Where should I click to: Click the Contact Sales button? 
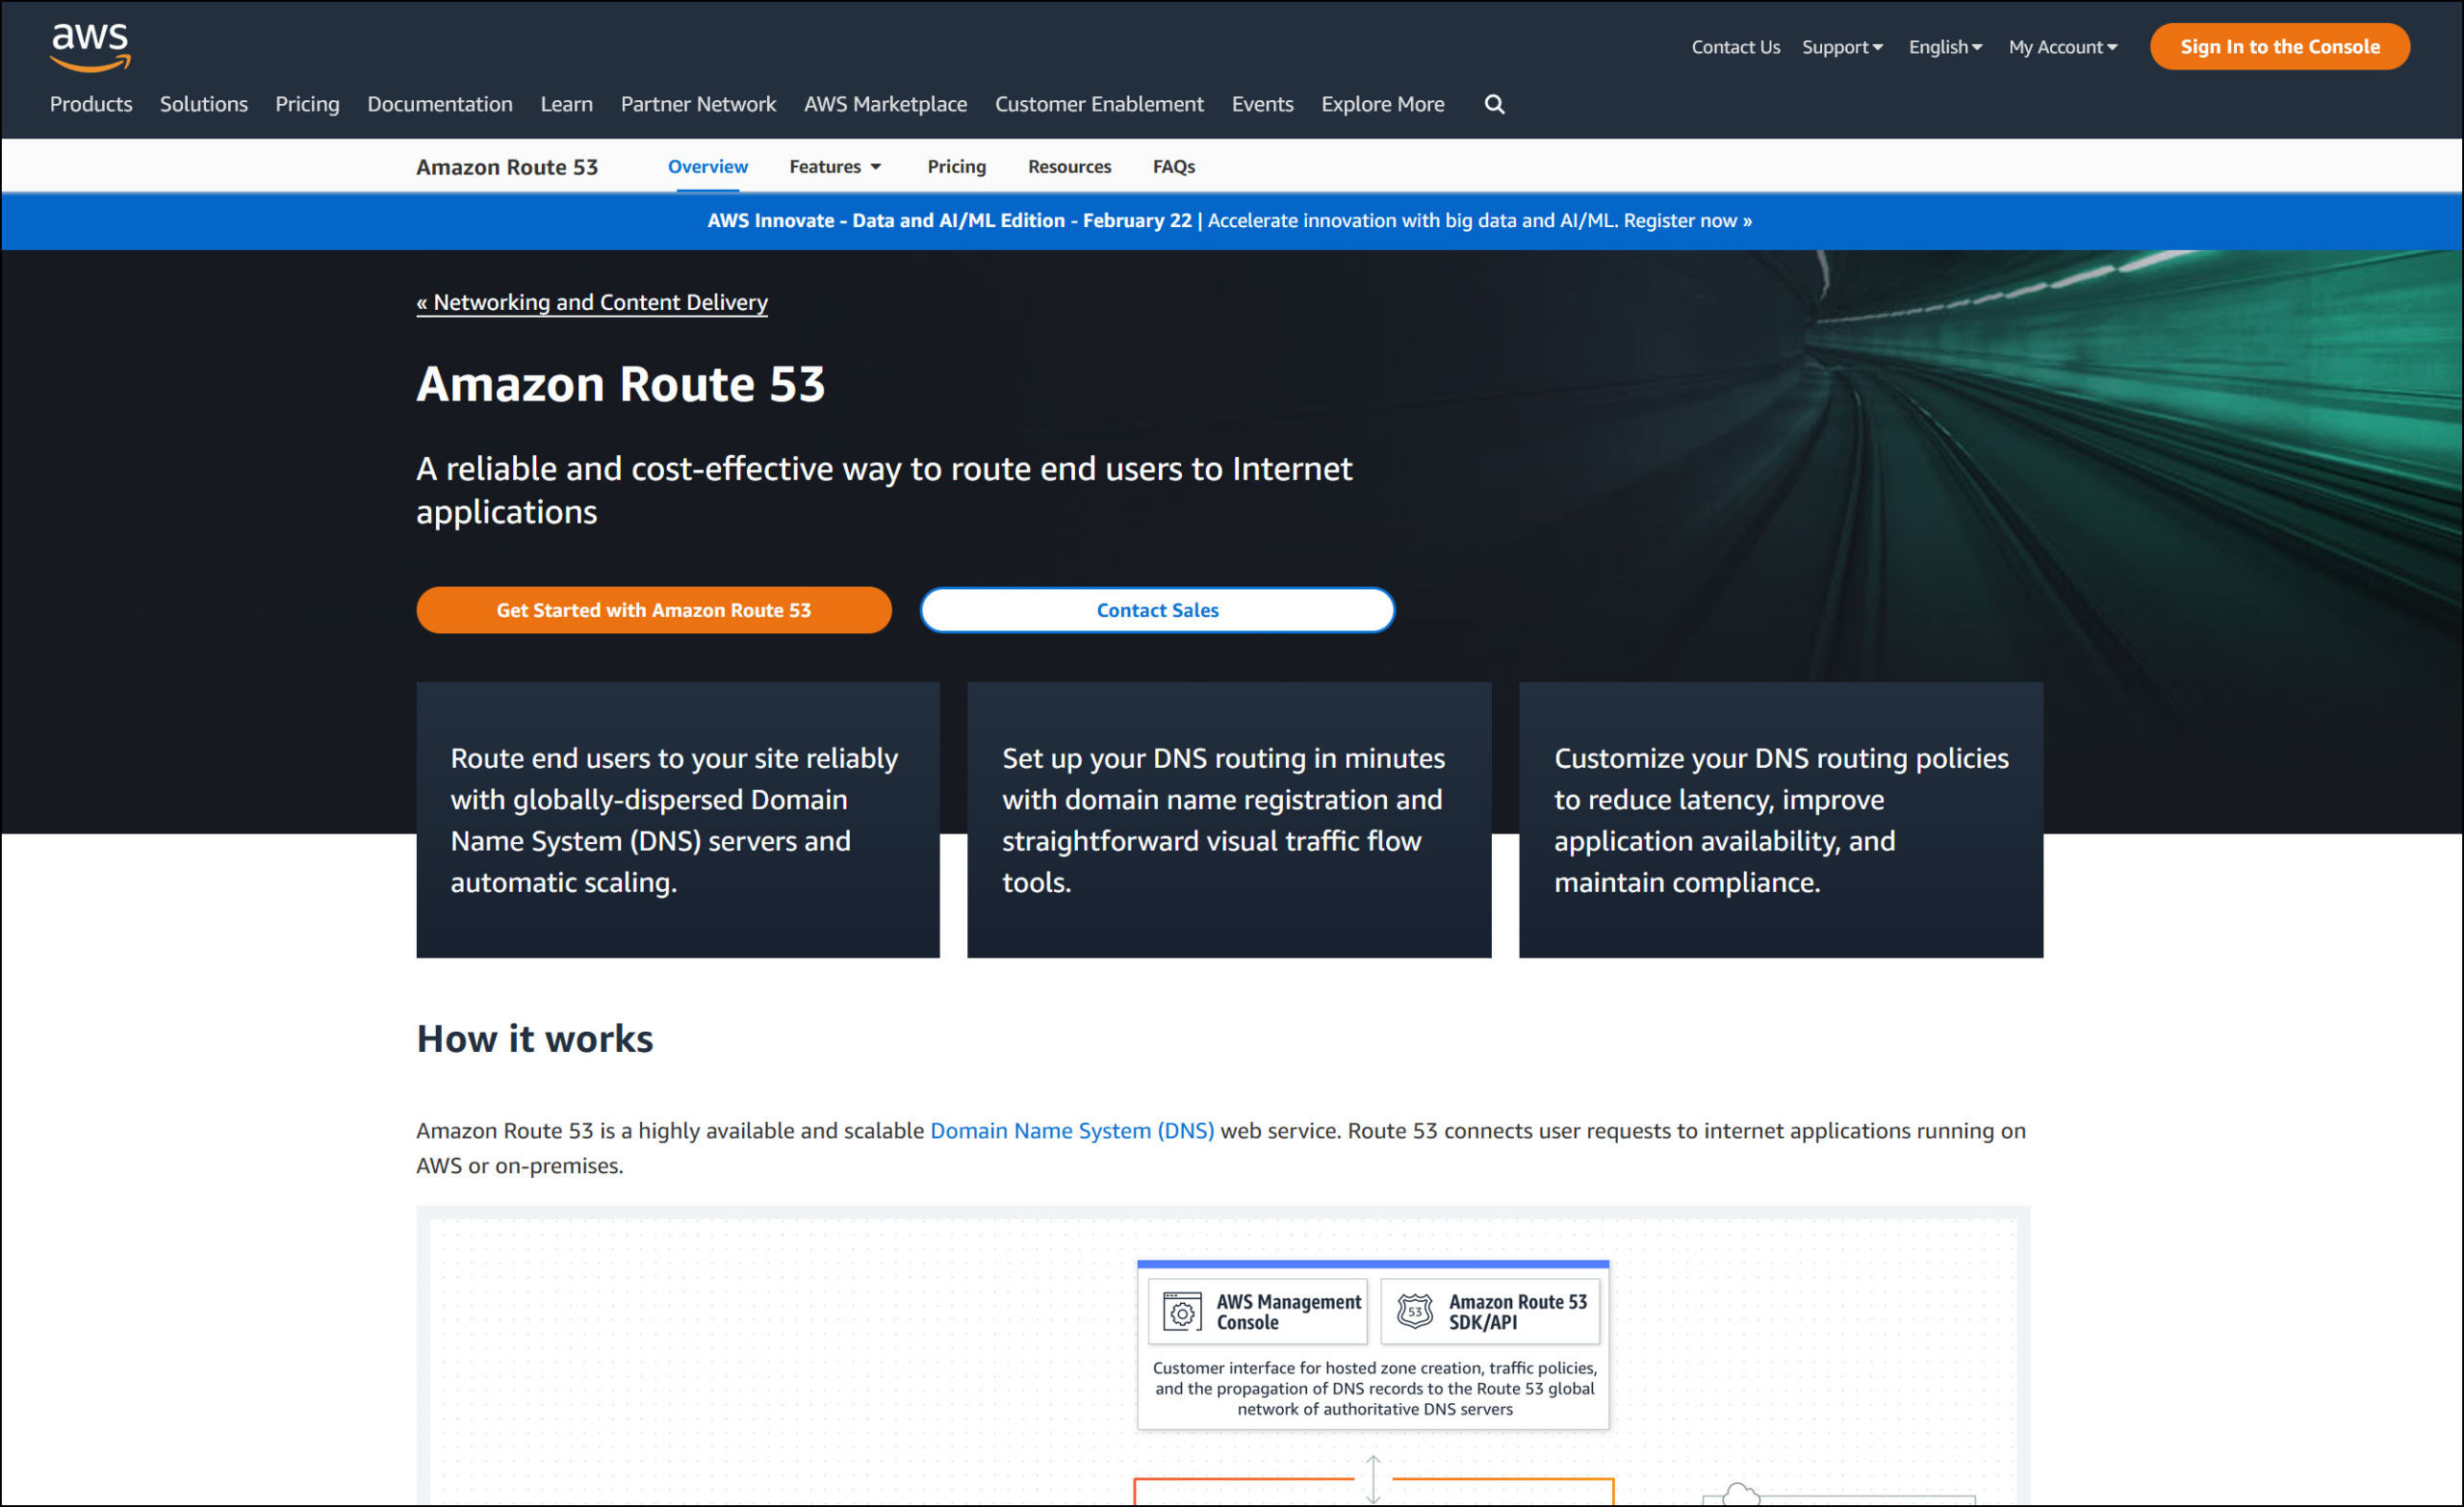point(1157,609)
